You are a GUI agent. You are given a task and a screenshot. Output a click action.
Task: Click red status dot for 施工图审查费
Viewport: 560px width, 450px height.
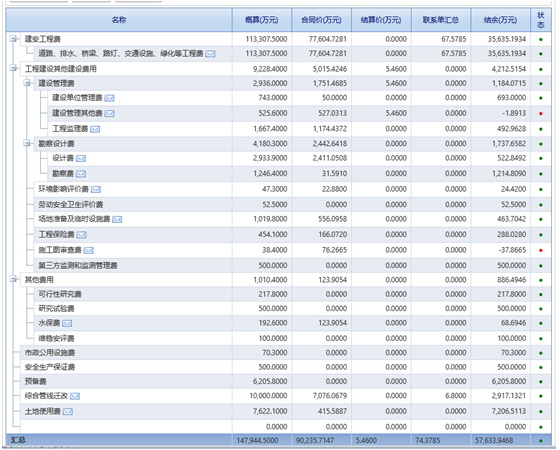click(541, 250)
